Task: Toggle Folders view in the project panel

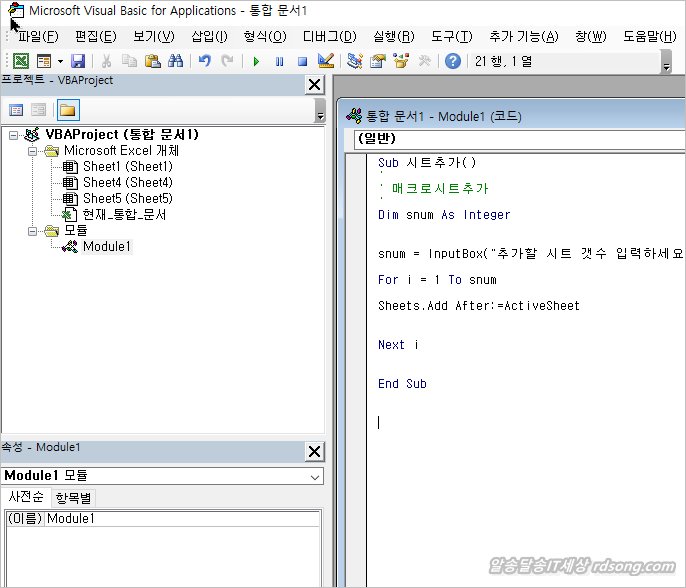Action: pyautogui.click(x=67, y=110)
